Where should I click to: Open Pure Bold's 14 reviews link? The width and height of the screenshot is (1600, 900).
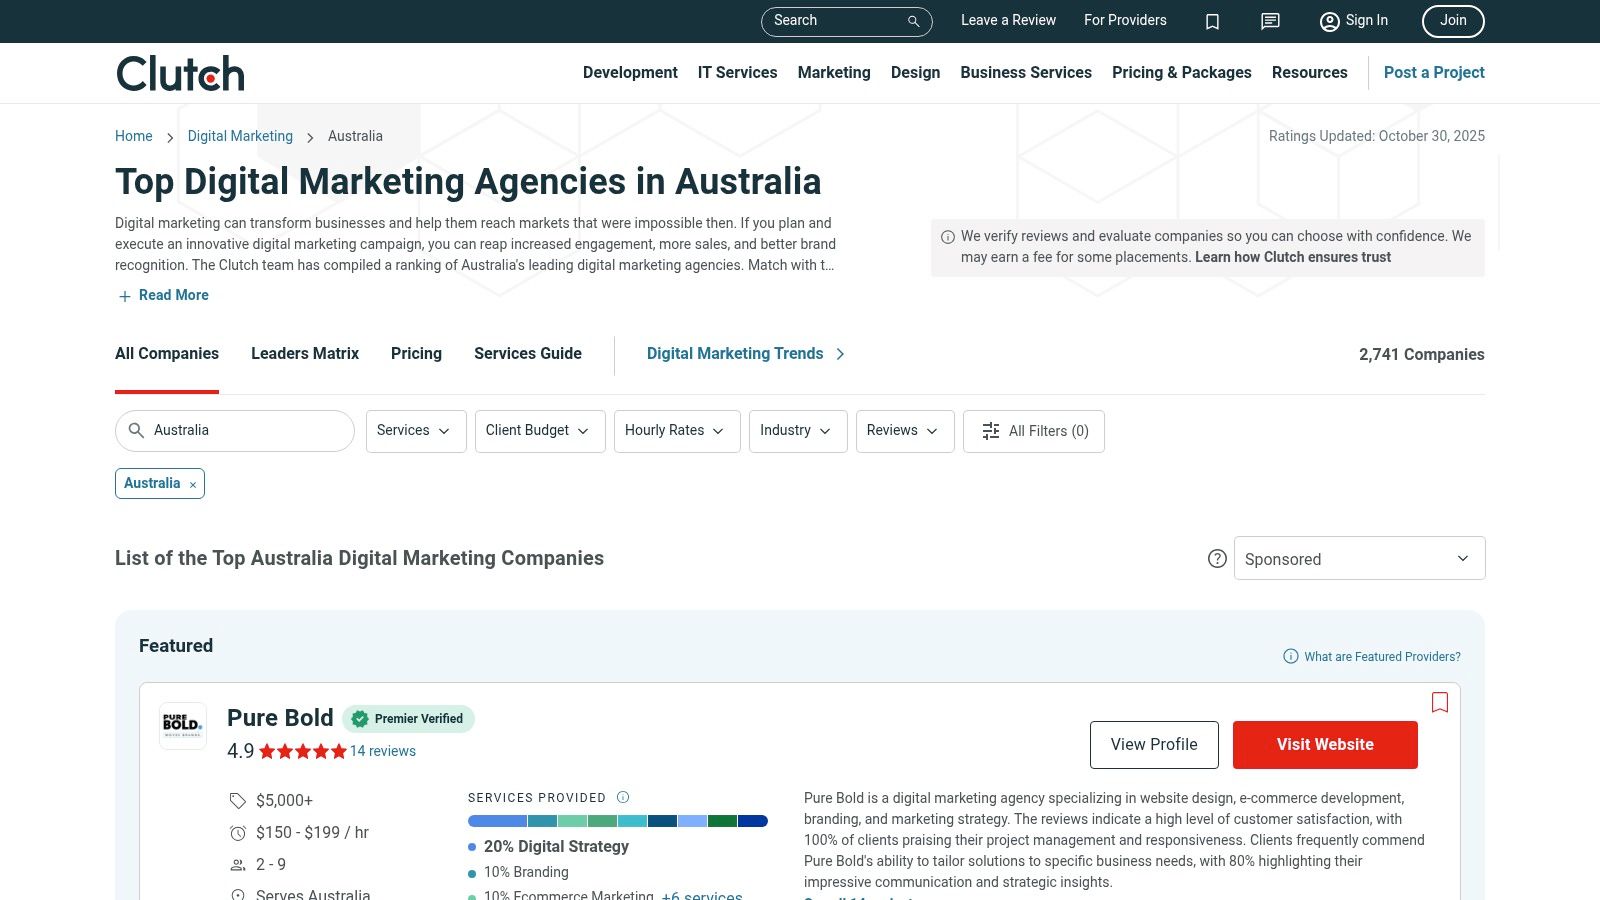coord(382,751)
